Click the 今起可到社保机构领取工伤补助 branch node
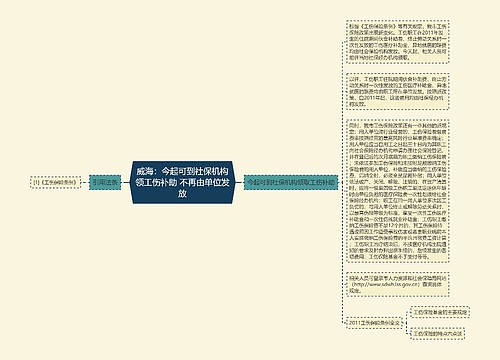This screenshot has height=360, width=500. 291,182
